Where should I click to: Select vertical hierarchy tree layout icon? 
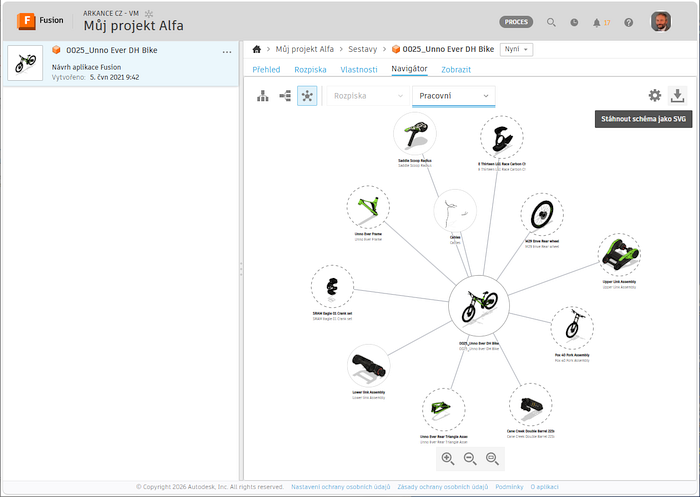pyautogui.click(x=263, y=96)
